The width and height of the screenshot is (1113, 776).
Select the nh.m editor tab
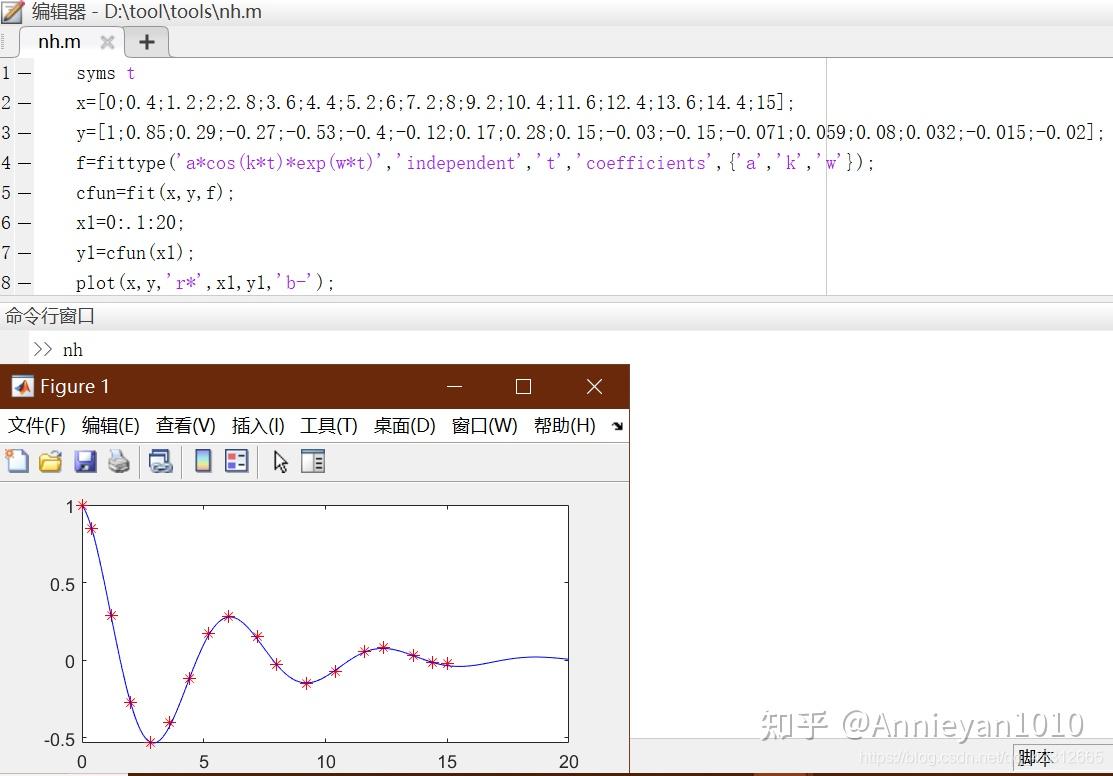(x=60, y=42)
